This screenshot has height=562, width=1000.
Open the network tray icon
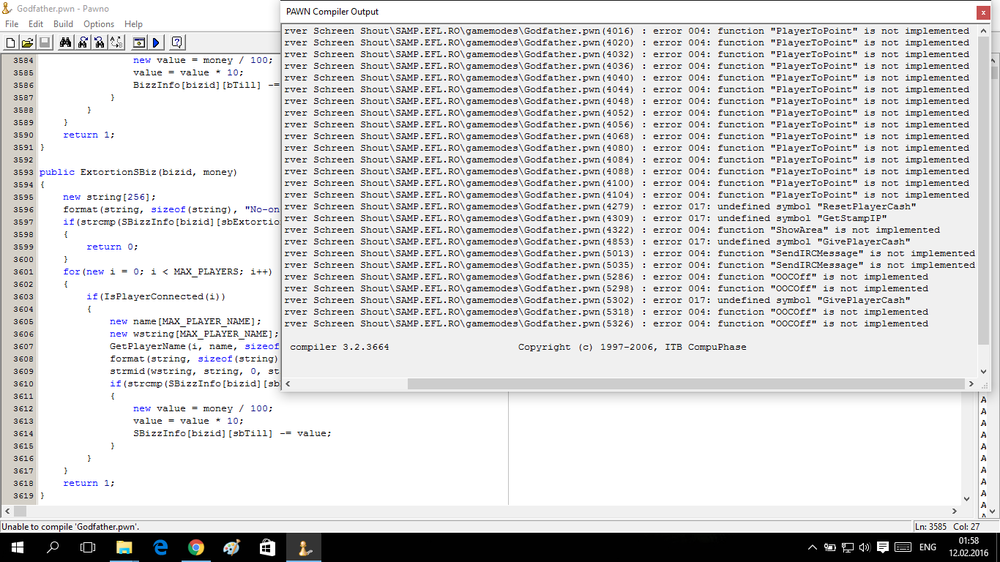[x=848, y=547]
